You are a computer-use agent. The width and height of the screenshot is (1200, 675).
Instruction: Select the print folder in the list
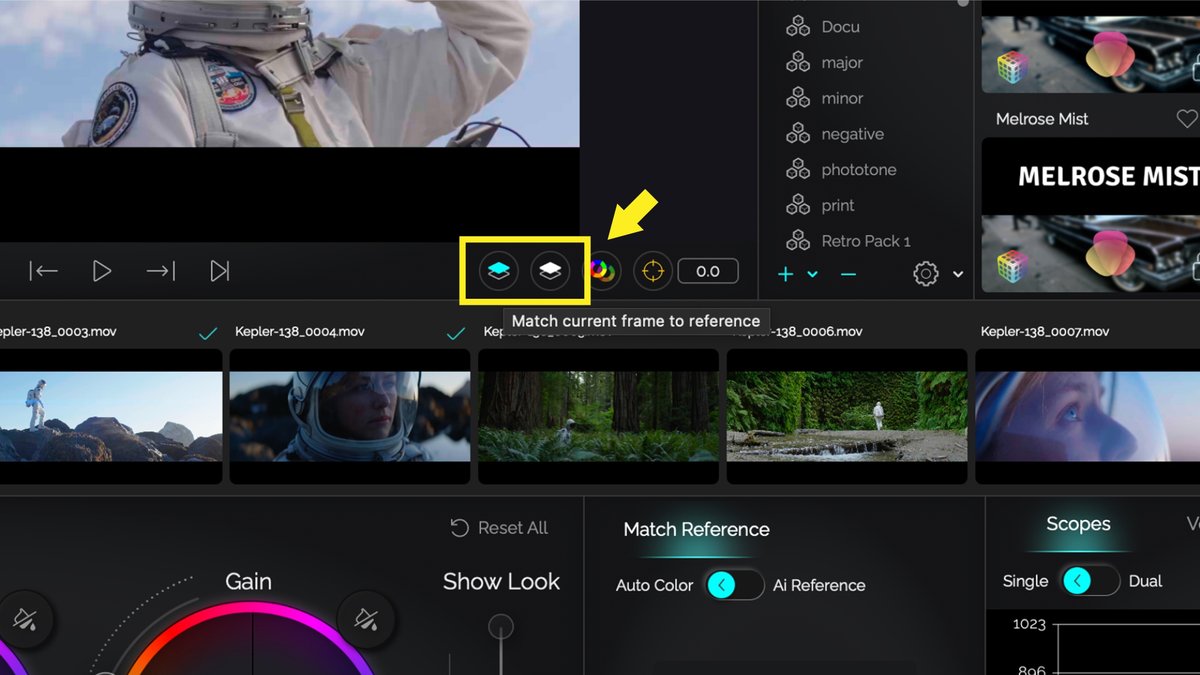(x=838, y=205)
